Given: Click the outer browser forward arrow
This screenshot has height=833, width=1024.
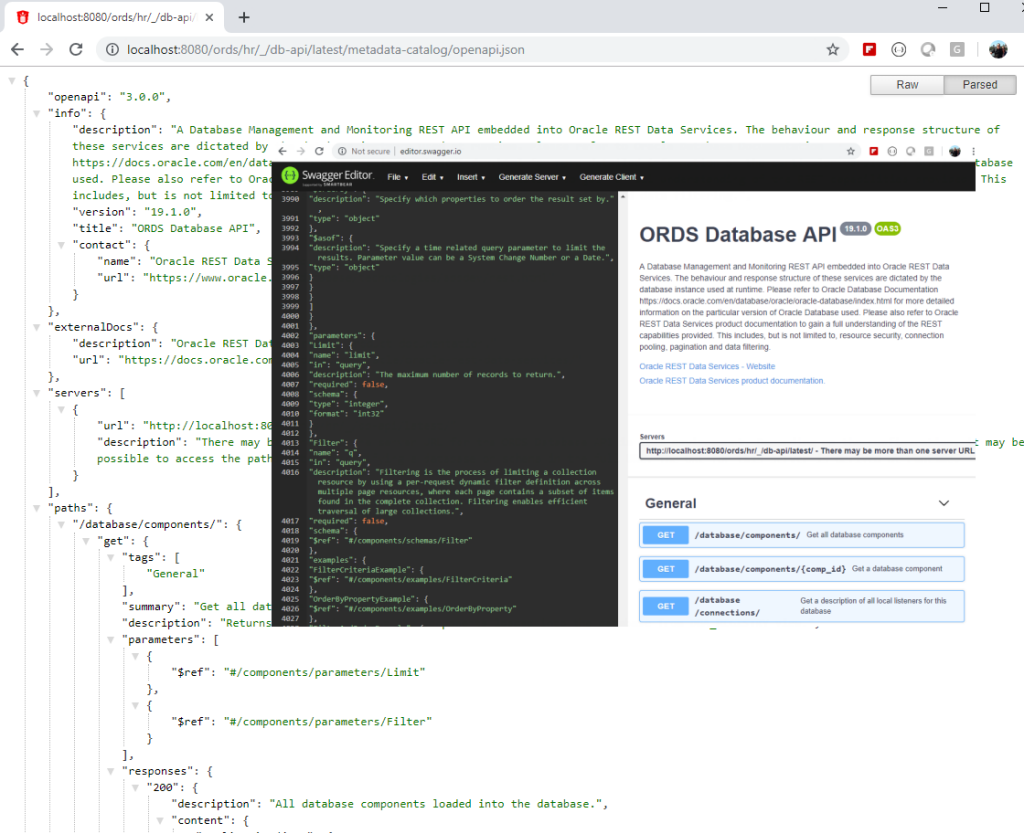Looking at the screenshot, I should [46, 50].
